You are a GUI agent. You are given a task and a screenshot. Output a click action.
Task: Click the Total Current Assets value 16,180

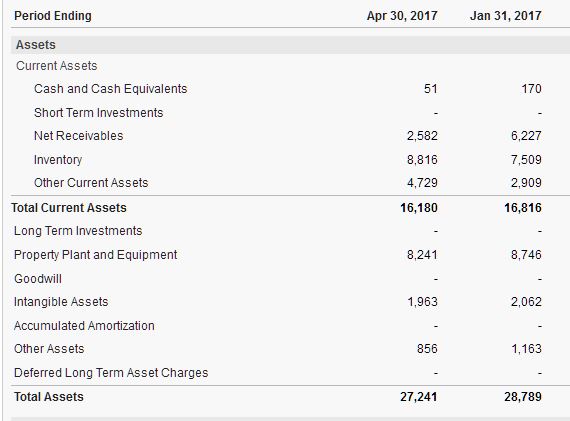coord(419,208)
